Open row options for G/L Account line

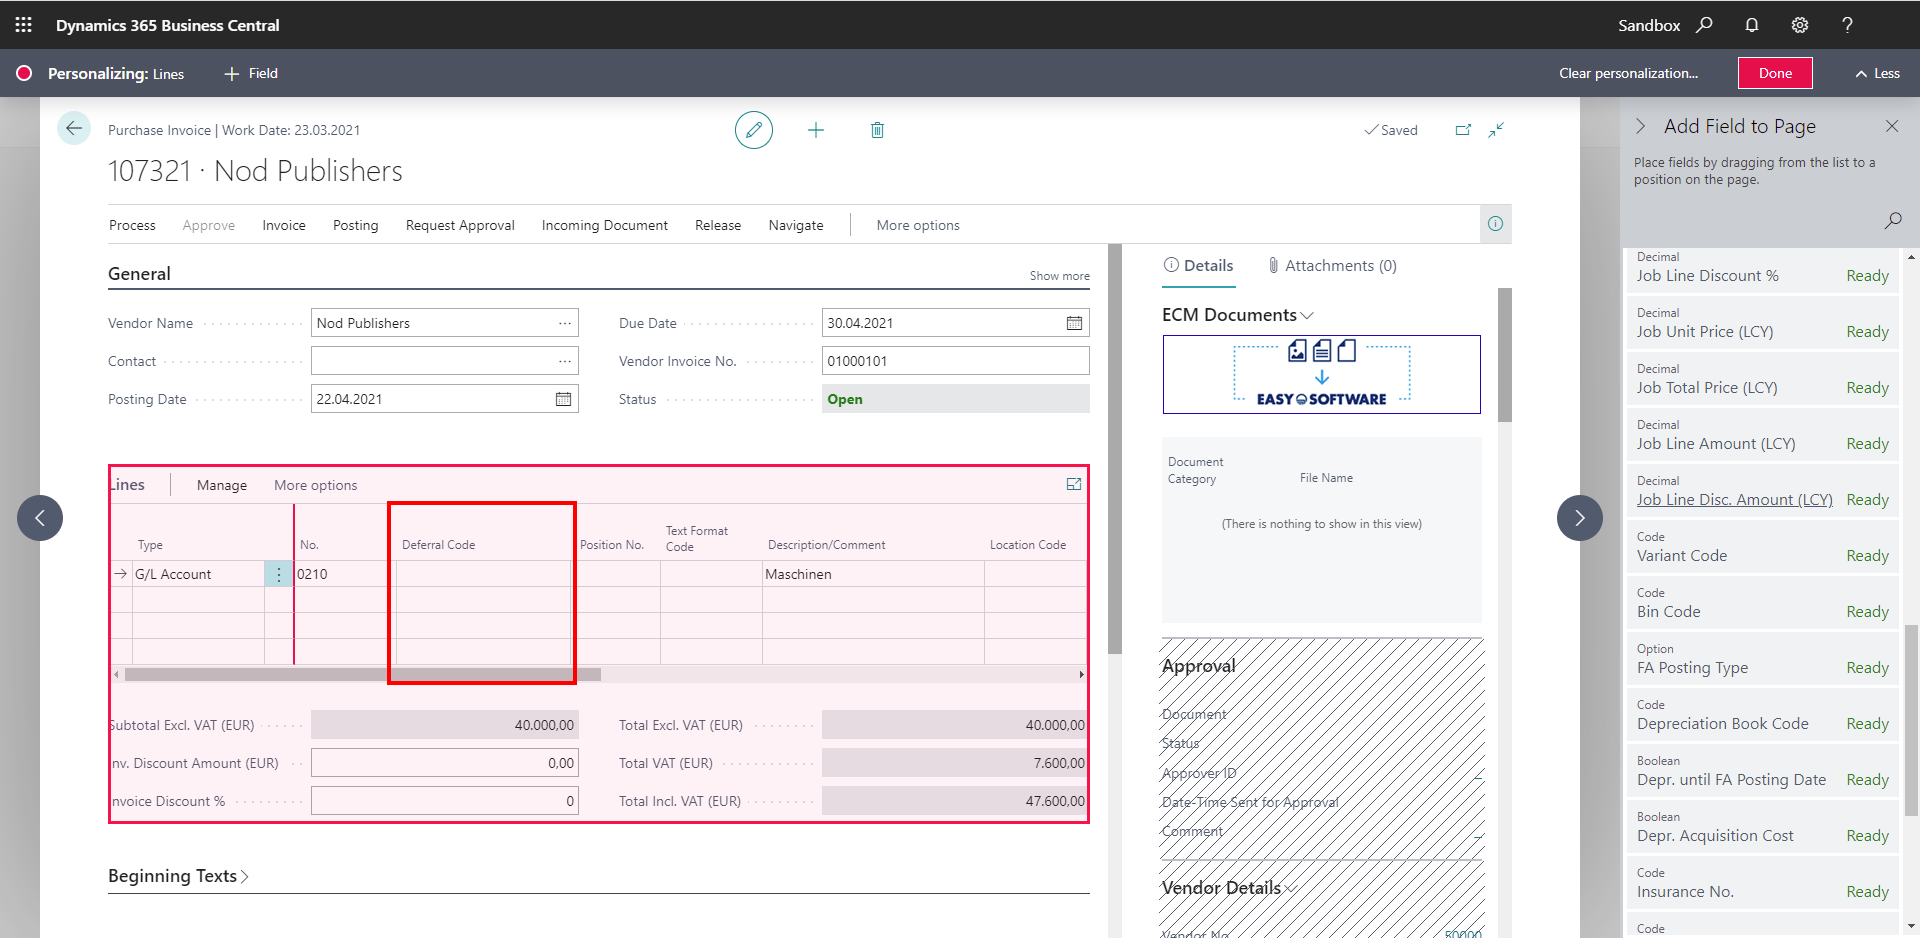coord(279,574)
